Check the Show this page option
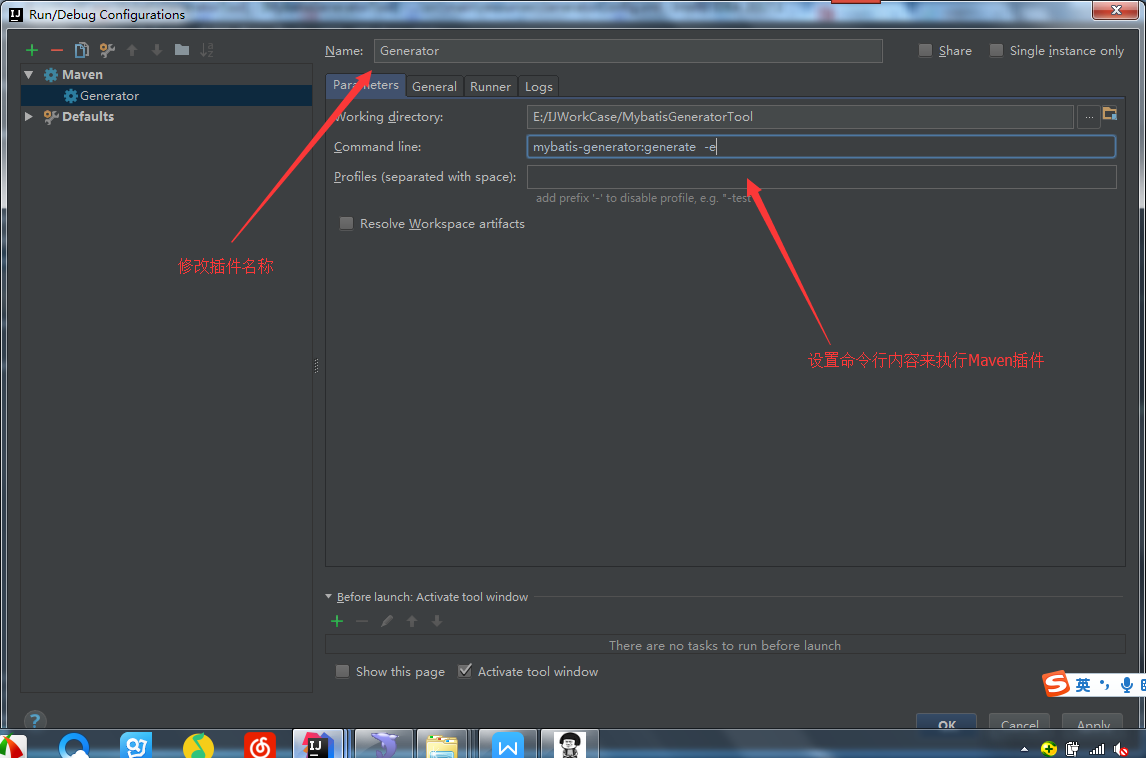This screenshot has height=758, width=1146. pos(342,671)
